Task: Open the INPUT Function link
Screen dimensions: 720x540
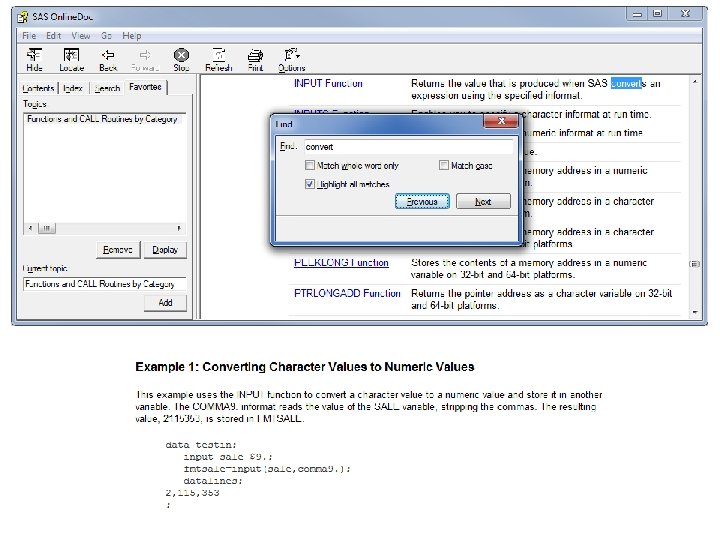Action: pyautogui.click(x=328, y=84)
